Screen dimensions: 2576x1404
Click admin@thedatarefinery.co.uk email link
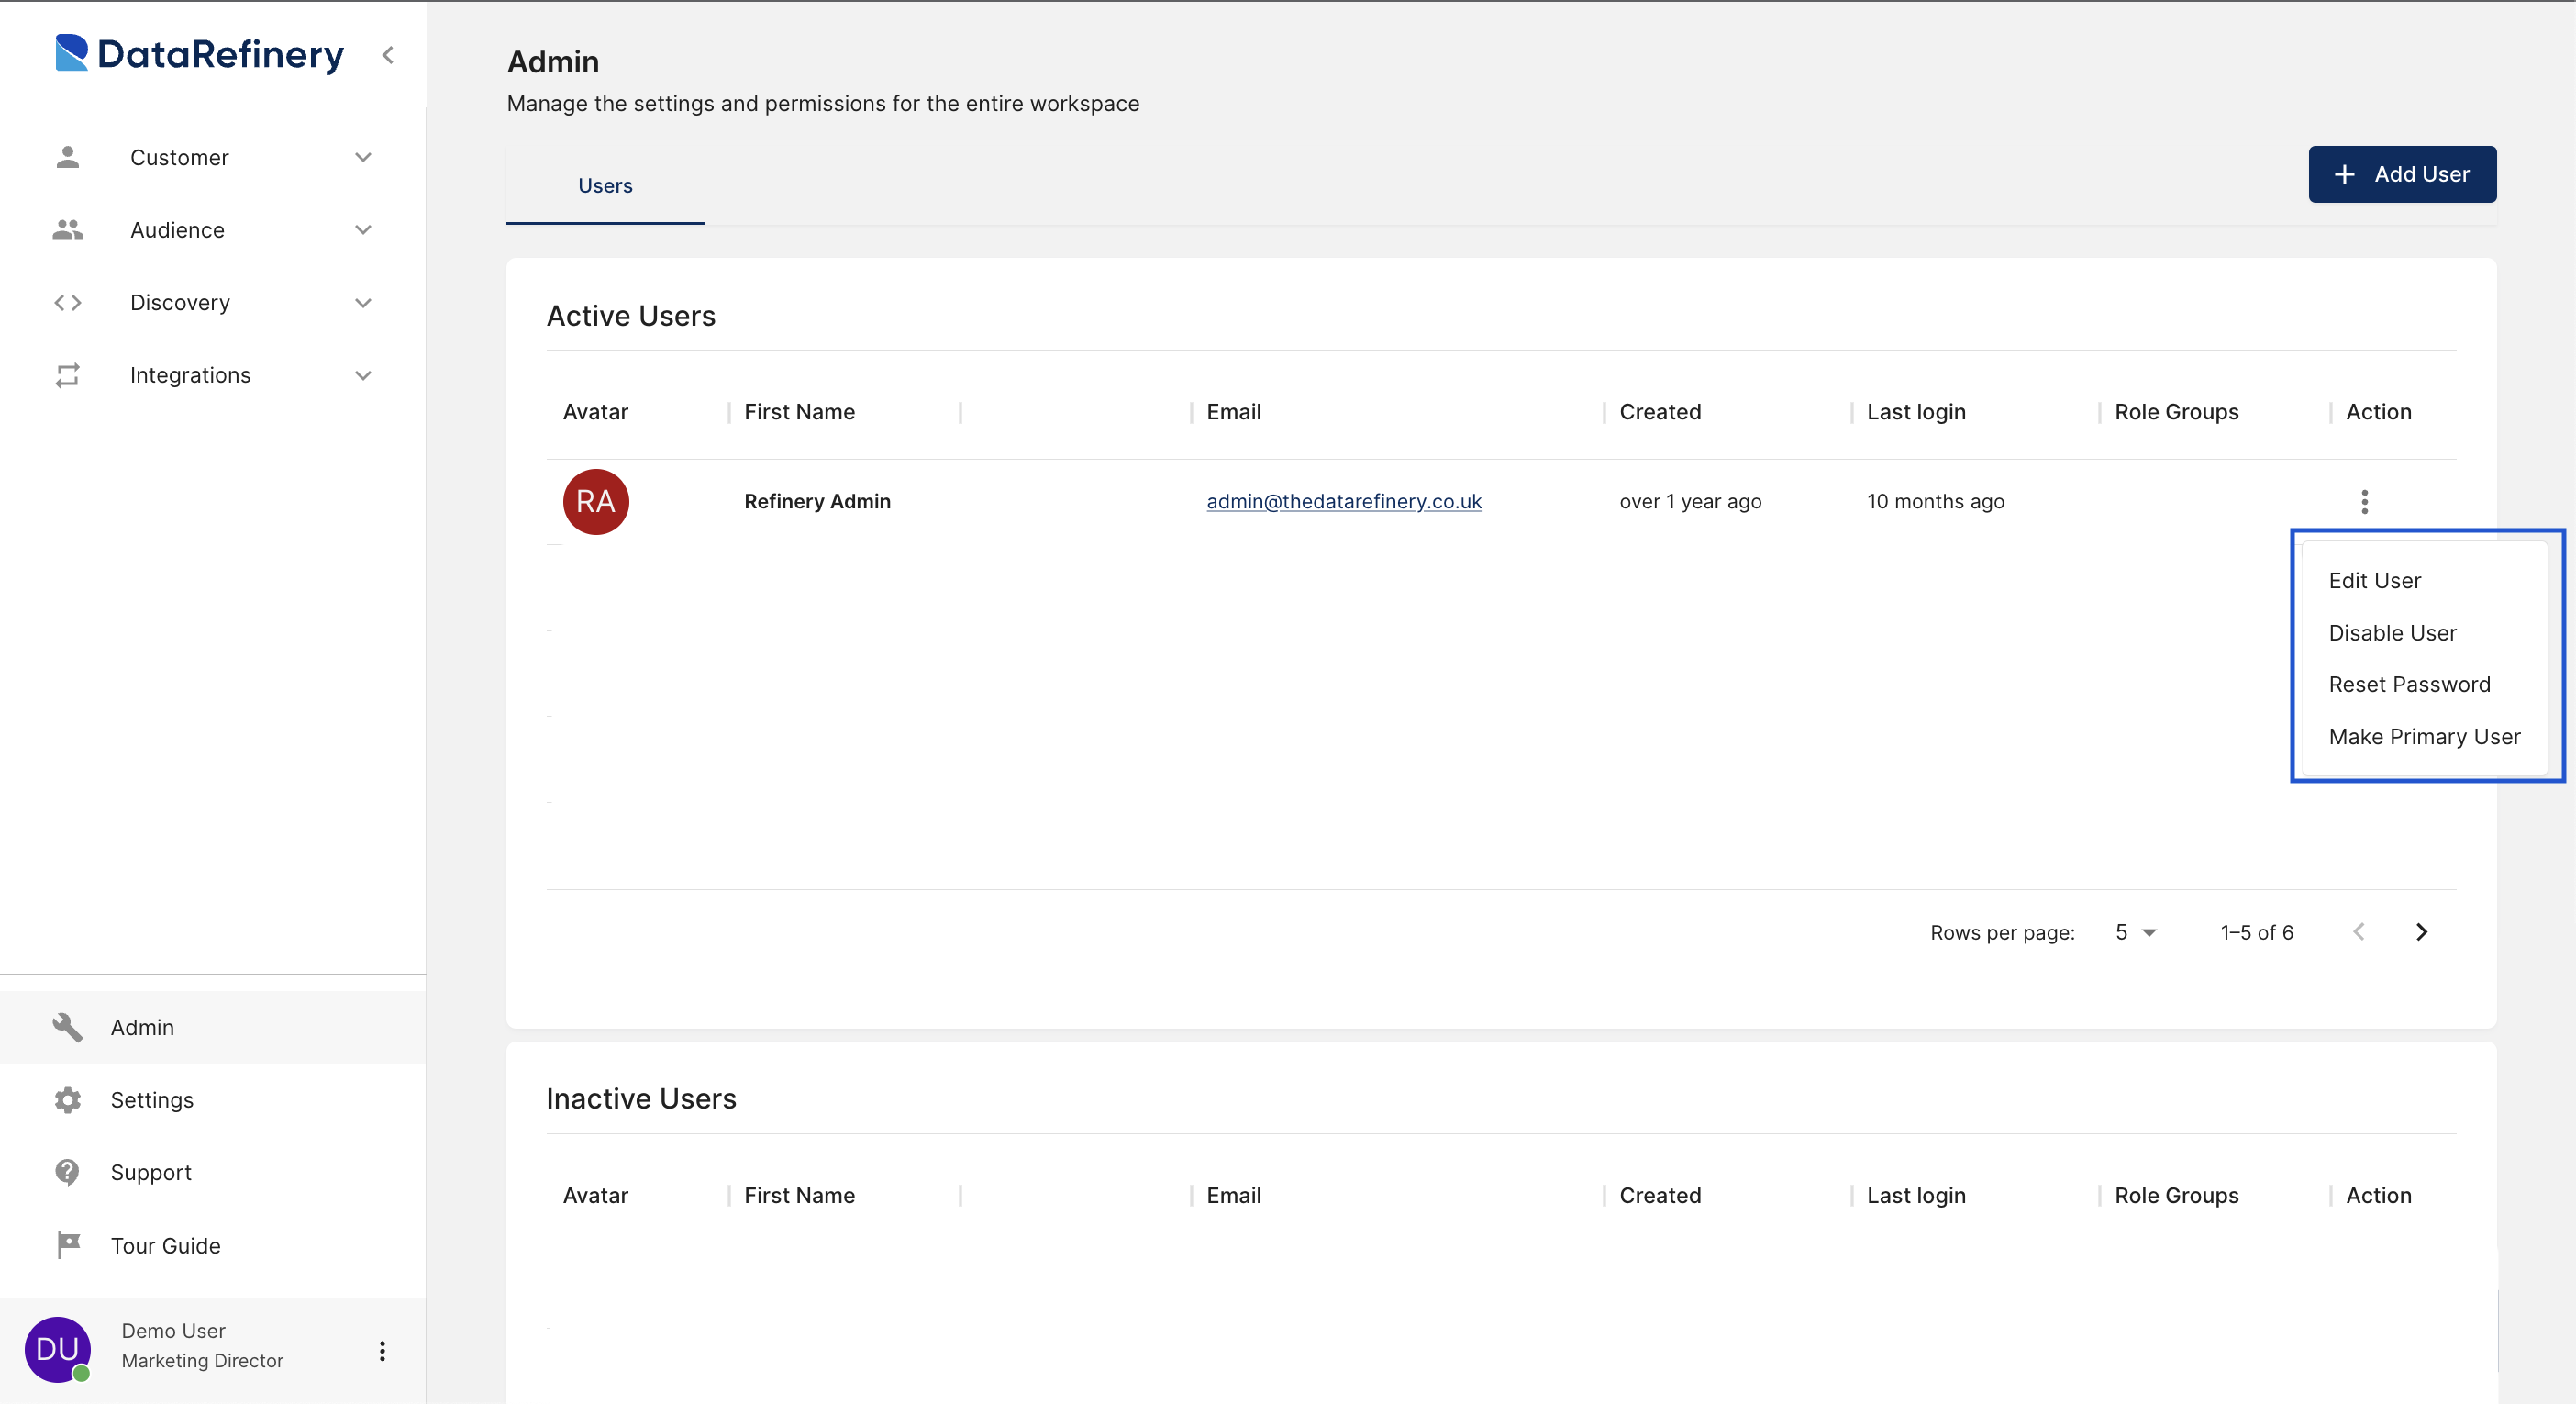click(1344, 500)
